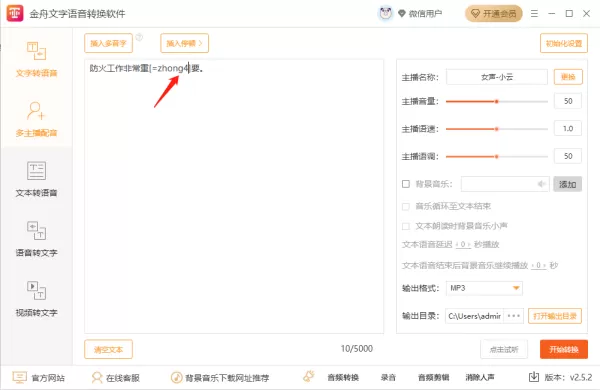This screenshot has height=390, width=600.
Task: Select the 文本转语音 sidebar item
Action: tap(36, 179)
